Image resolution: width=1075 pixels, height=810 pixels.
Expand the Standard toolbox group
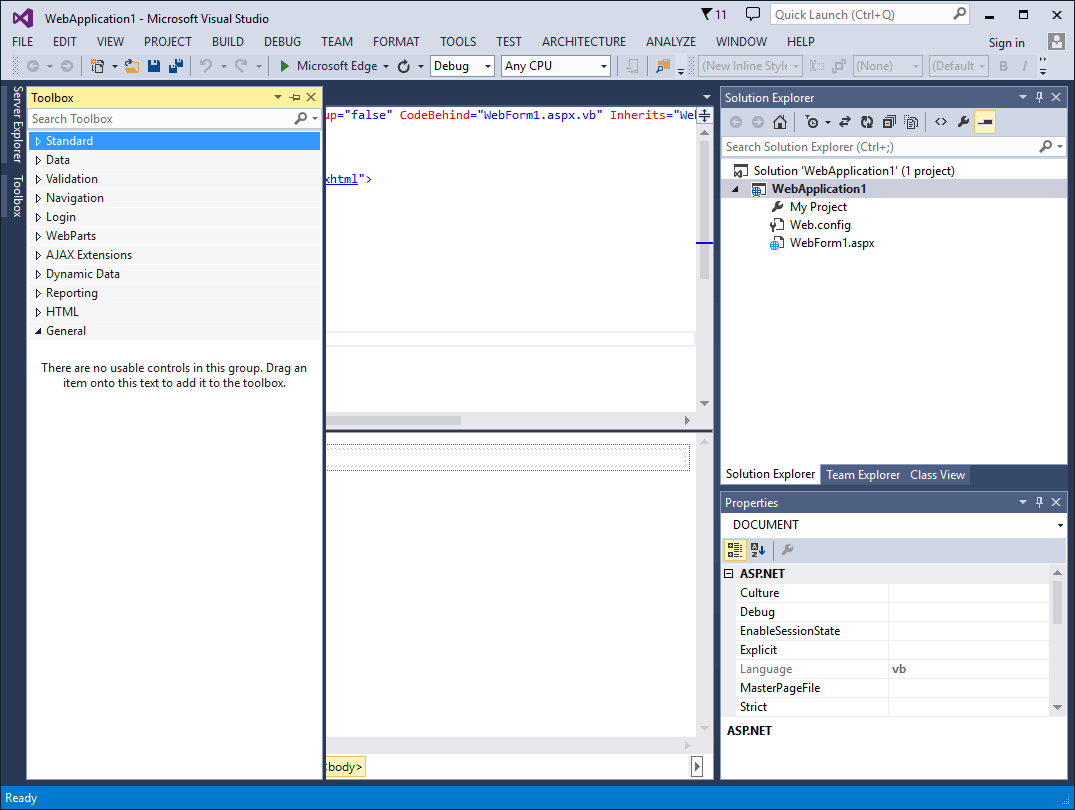click(x=38, y=141)
